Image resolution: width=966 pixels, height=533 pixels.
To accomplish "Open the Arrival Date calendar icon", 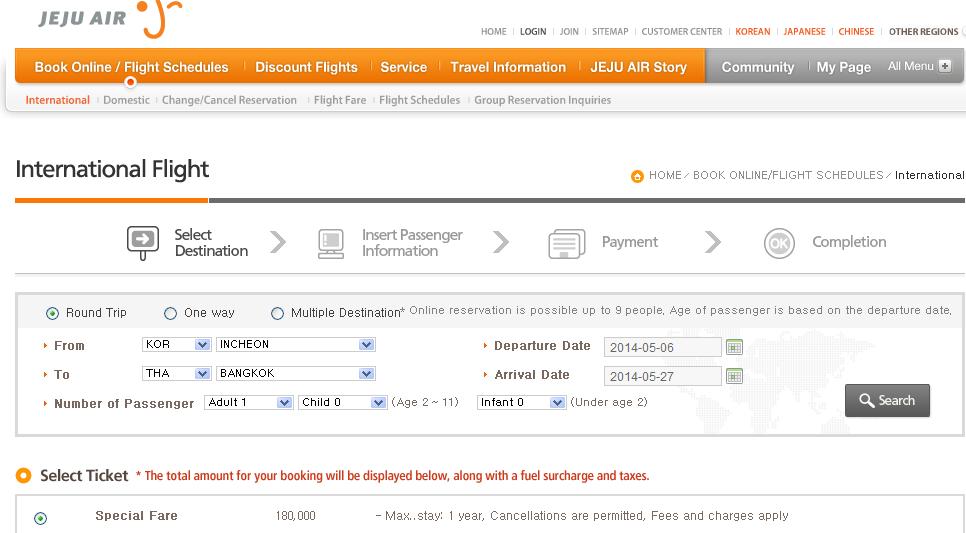I will pyautogui.click(x=734, y=376).
